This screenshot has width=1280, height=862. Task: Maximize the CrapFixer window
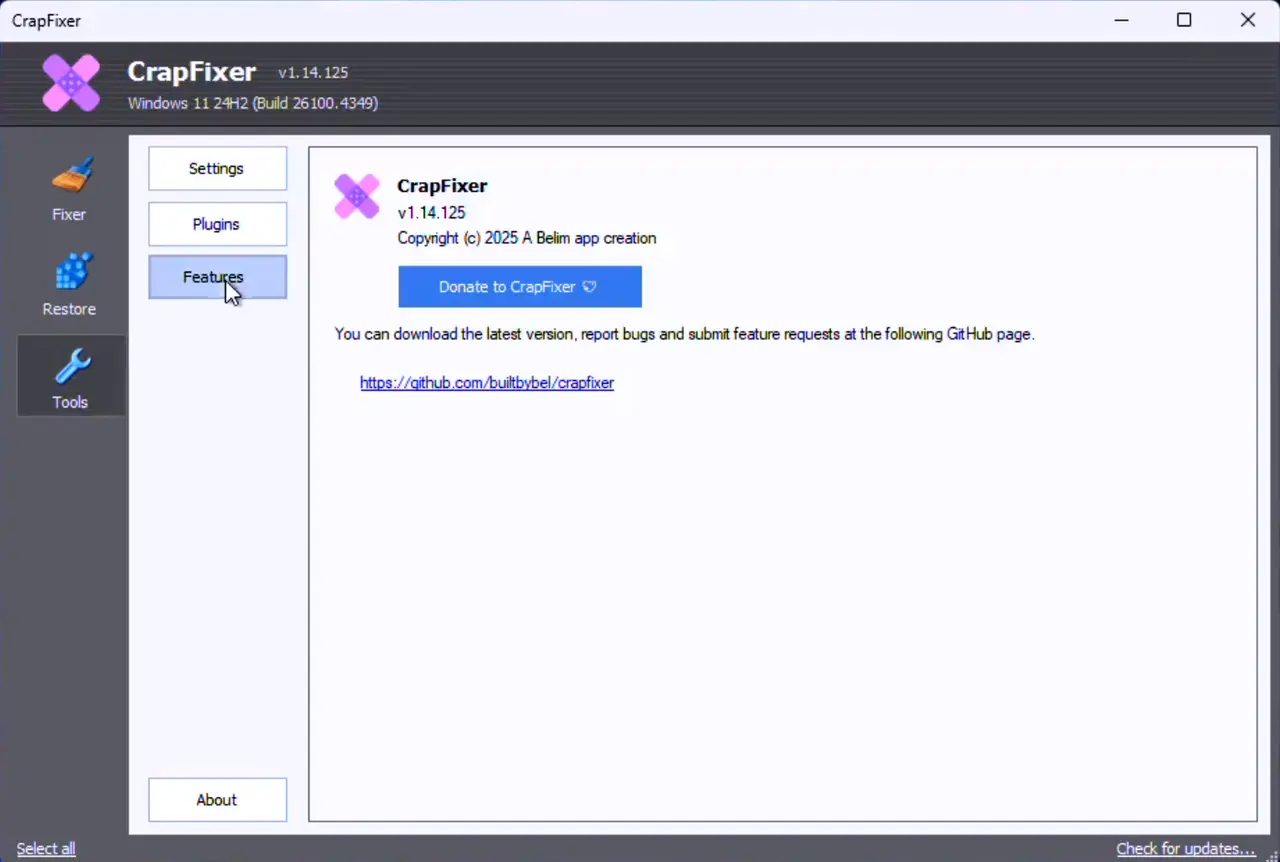(x=1184, y=20)
